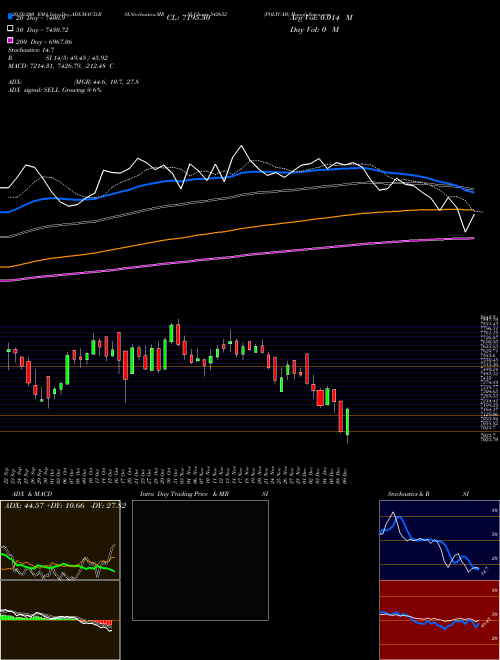This screenshot has height=660, width=500.
Task: Click the 'ADX & MACD' panel heading
Action: [x=32, y=494]
